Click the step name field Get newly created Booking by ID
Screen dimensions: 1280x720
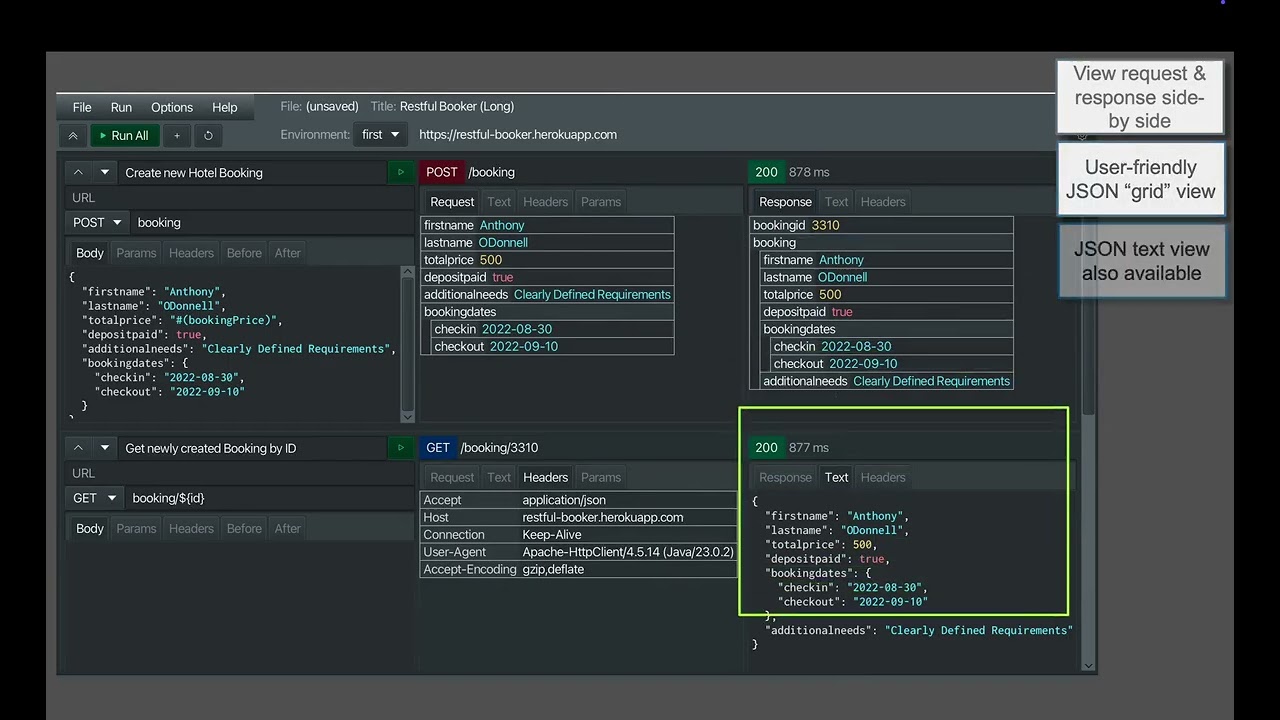pos(253,448)
